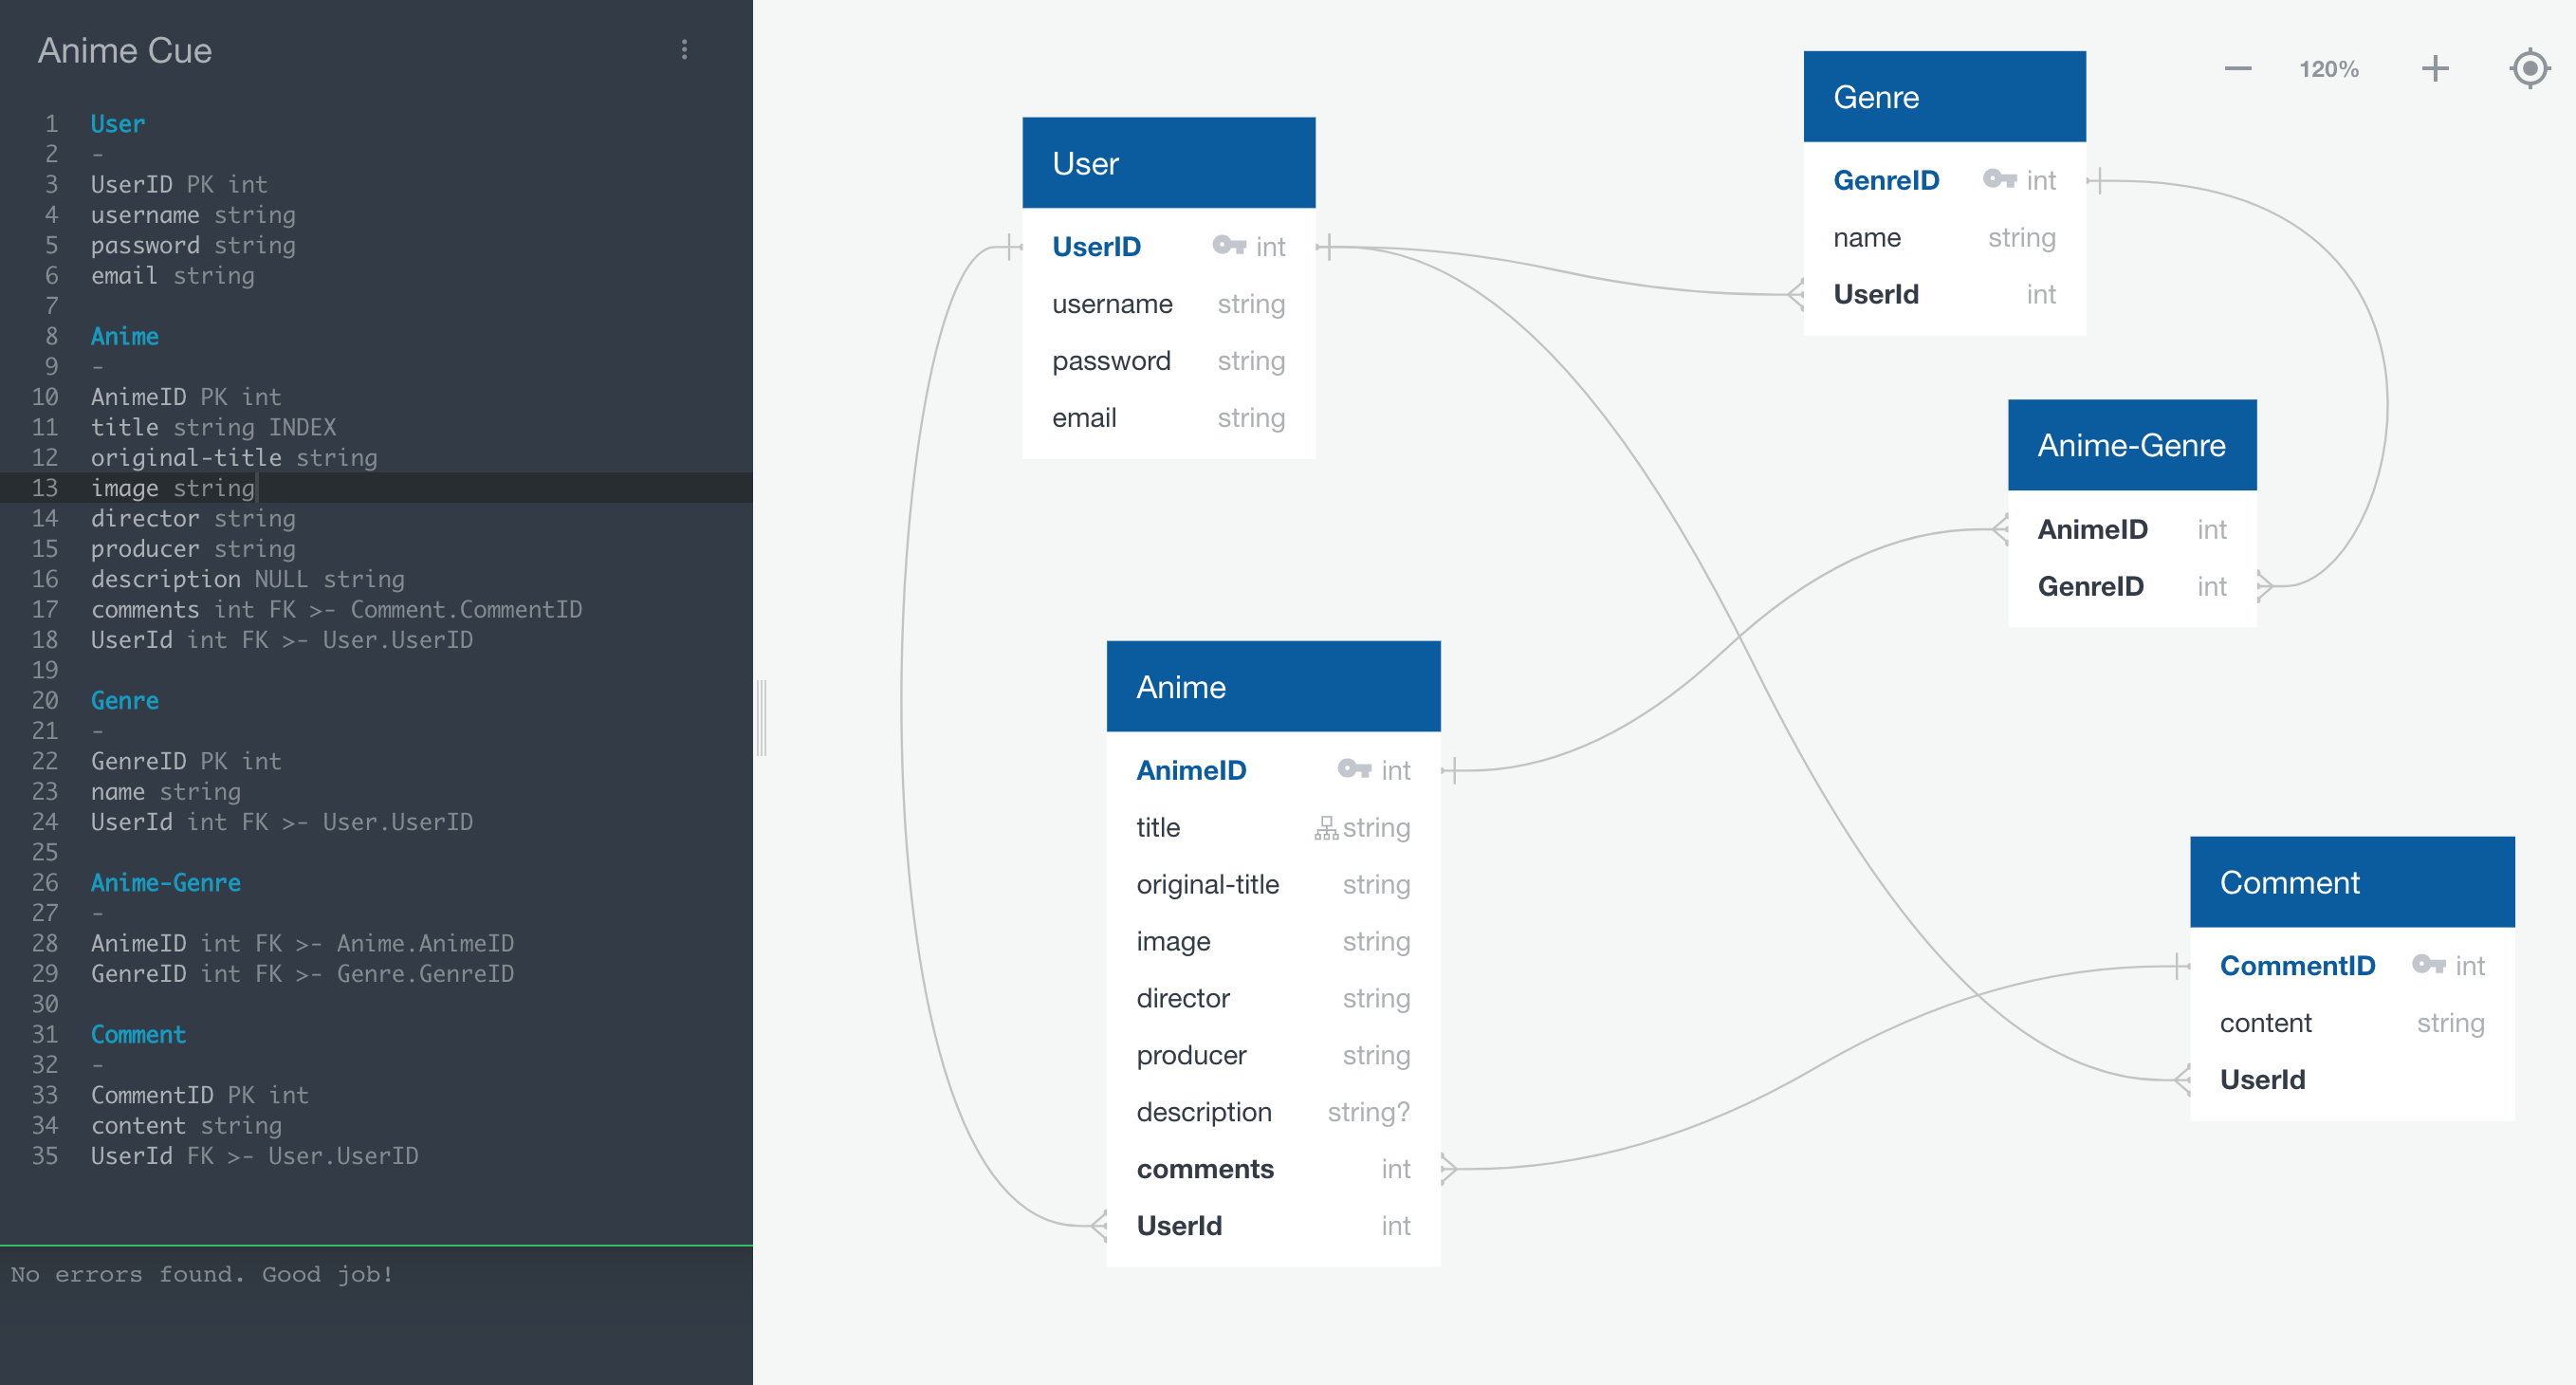The image size is (2576, 1385).
Task: Select the Anime-Genre table header
Action: click(x=2131, y=445)
